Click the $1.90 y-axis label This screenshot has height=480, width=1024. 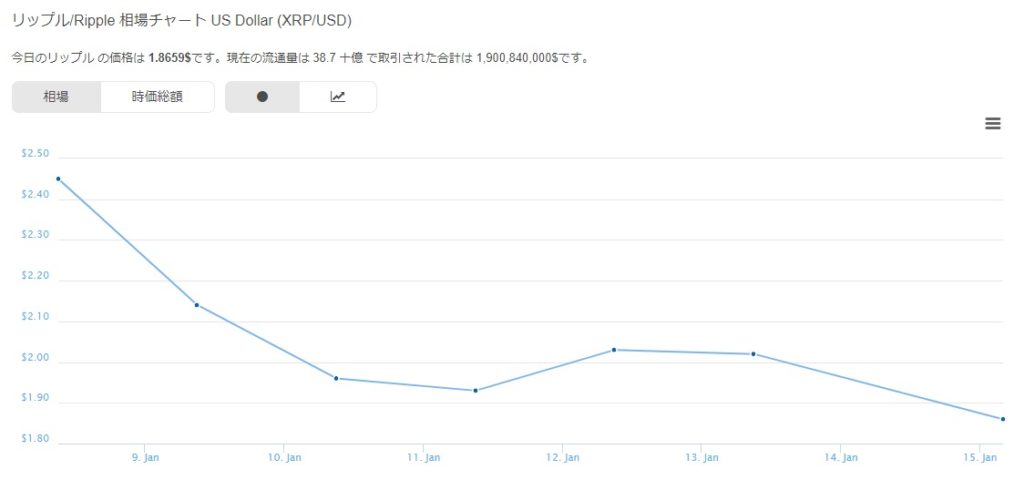pos(35,398)
